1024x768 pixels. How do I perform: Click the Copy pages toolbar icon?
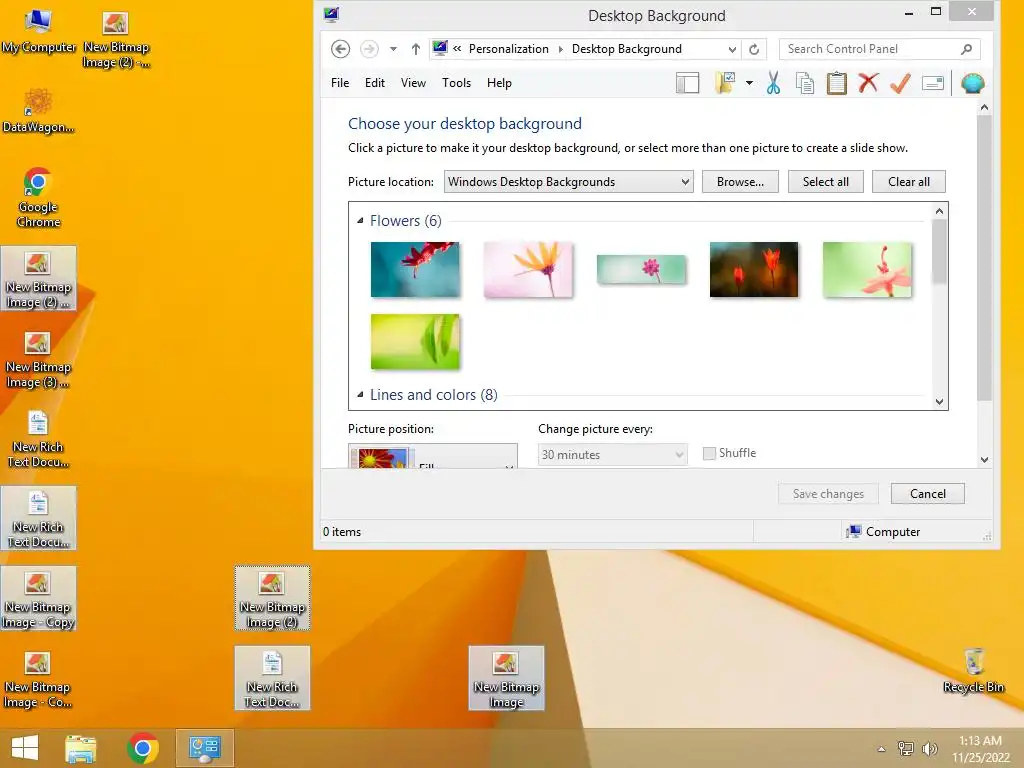(805, 83)
